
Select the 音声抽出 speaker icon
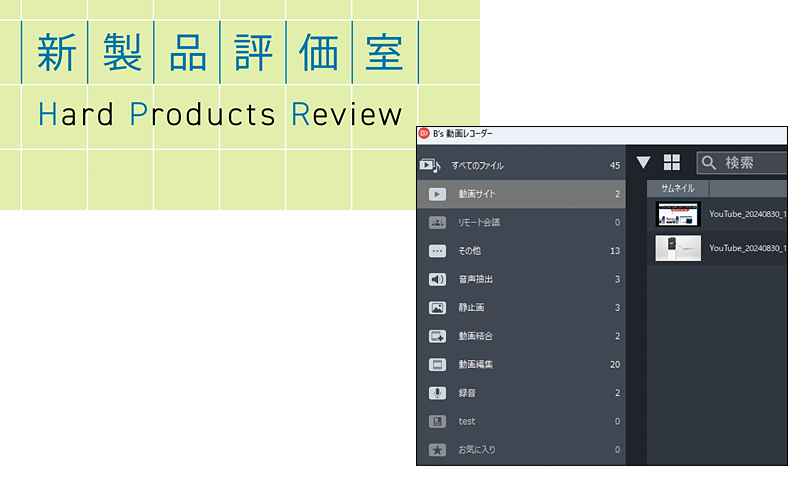(x=437, y=279)
